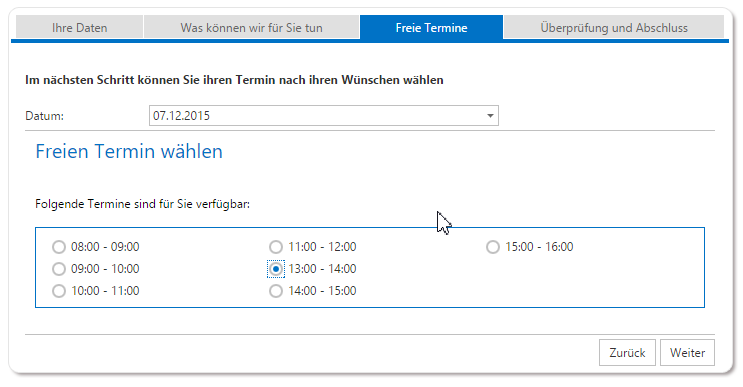Click the bold Im nächsten Schritt instruction text
The width and height of the screenshot is (743, 387).
[x=234, y=80]
